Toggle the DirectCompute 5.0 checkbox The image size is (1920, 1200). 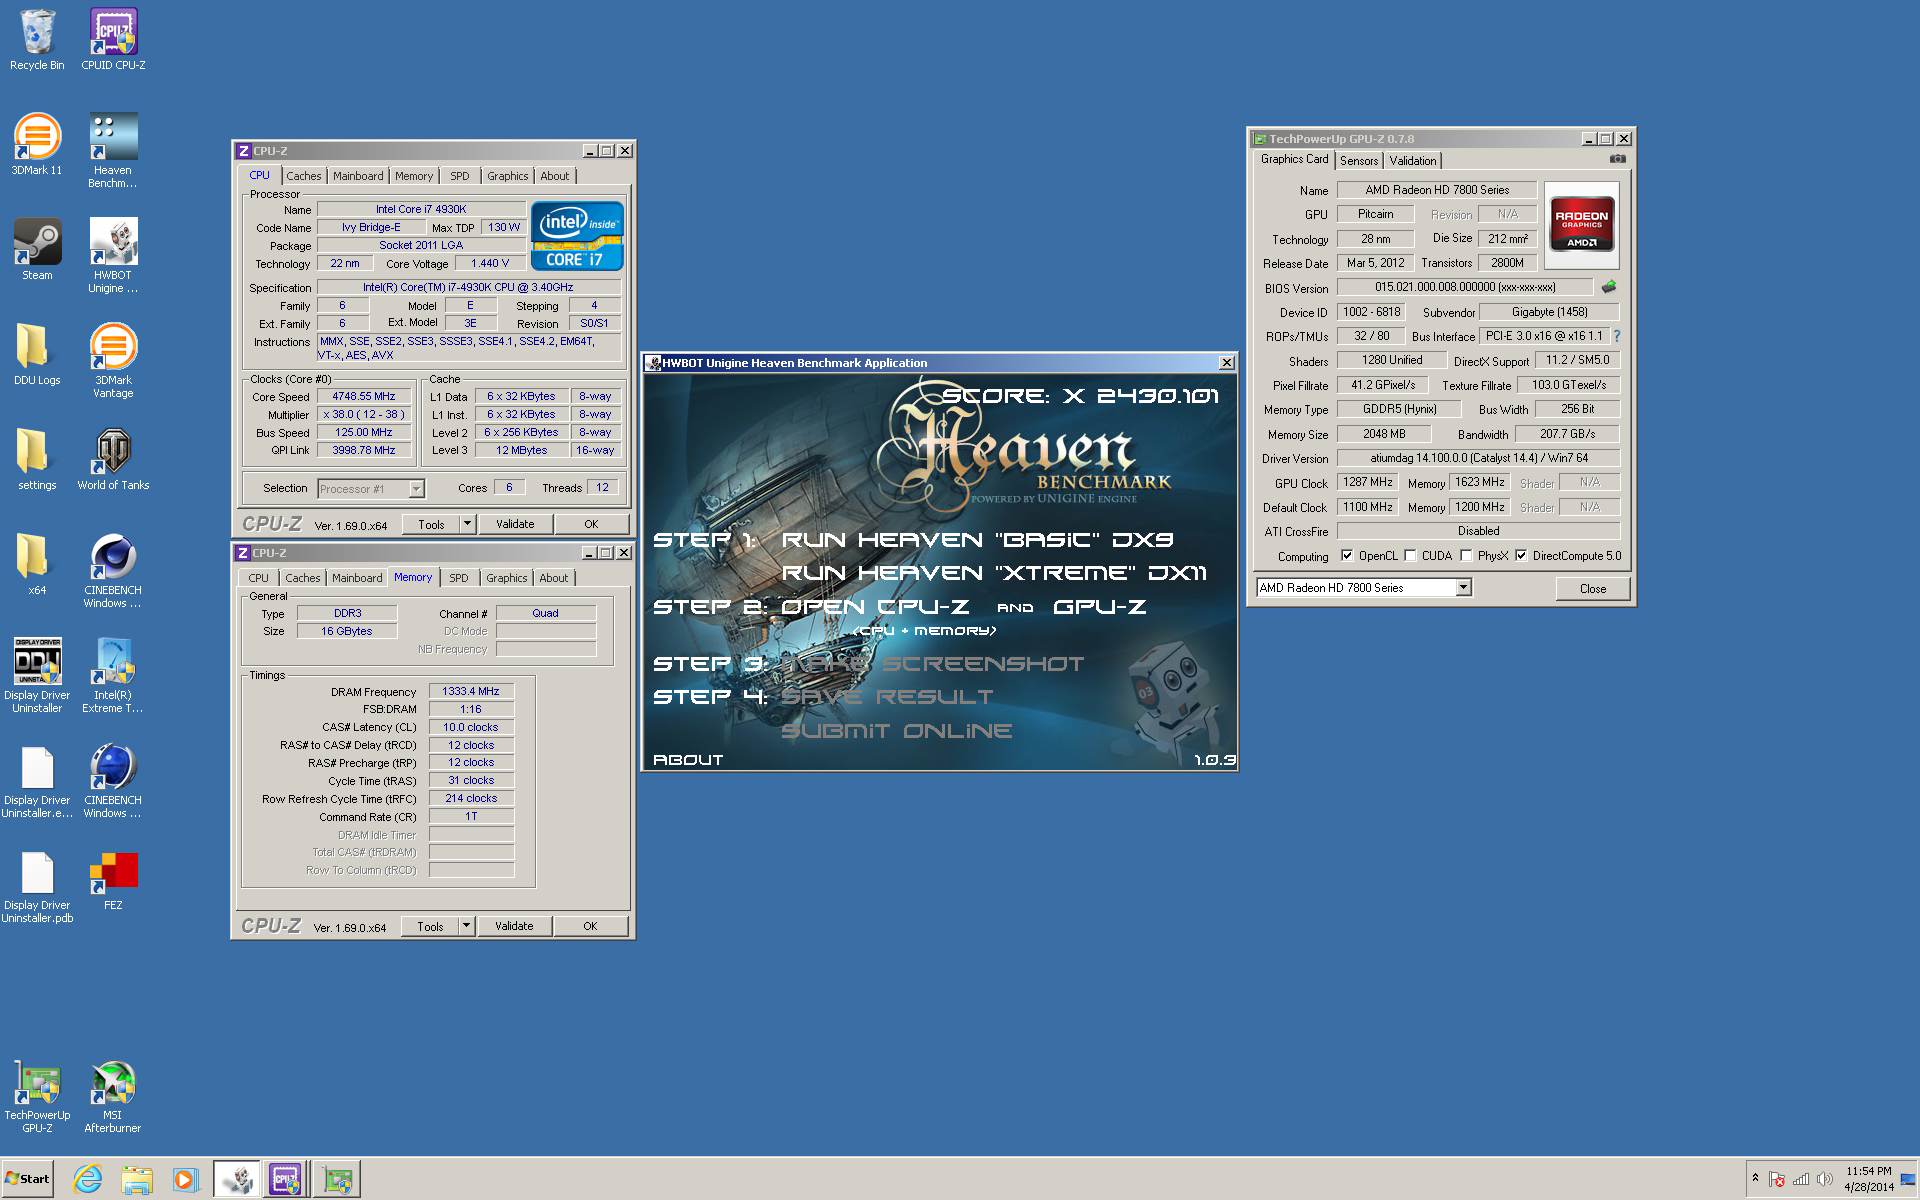pyautogui.click(x=1521, y=556)
